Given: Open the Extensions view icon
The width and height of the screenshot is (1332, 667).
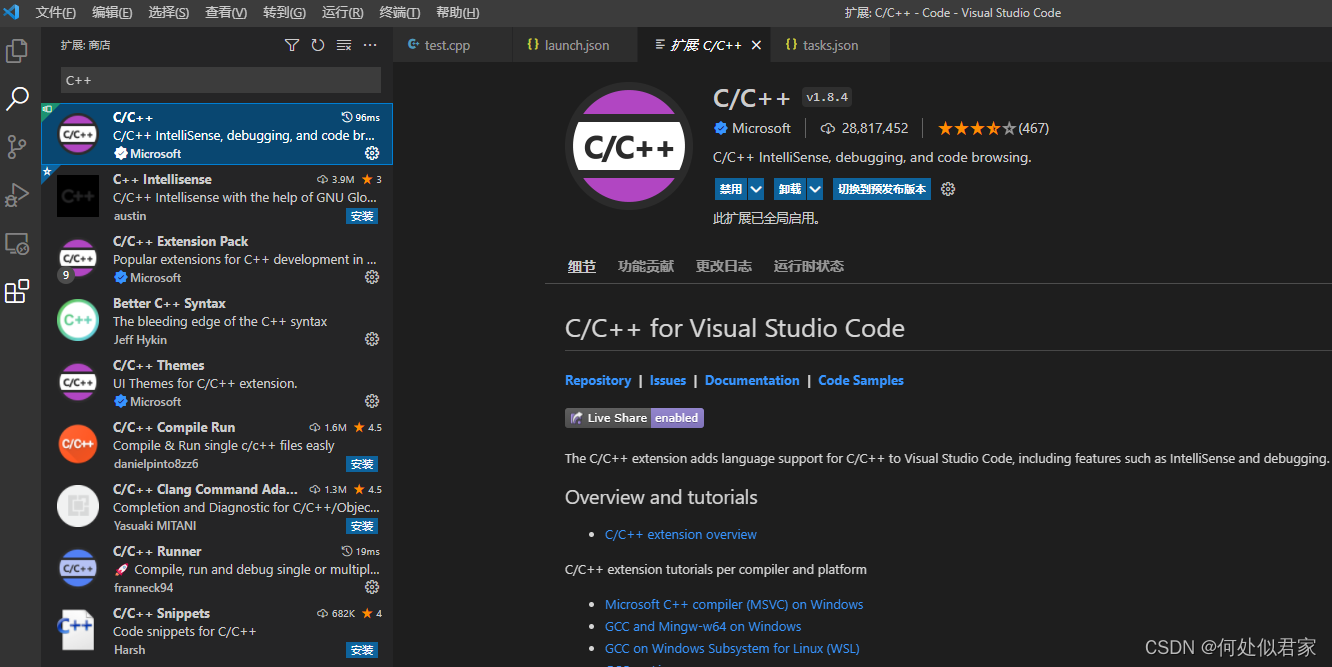Looking at the screenshot, I should coord(17,291).
